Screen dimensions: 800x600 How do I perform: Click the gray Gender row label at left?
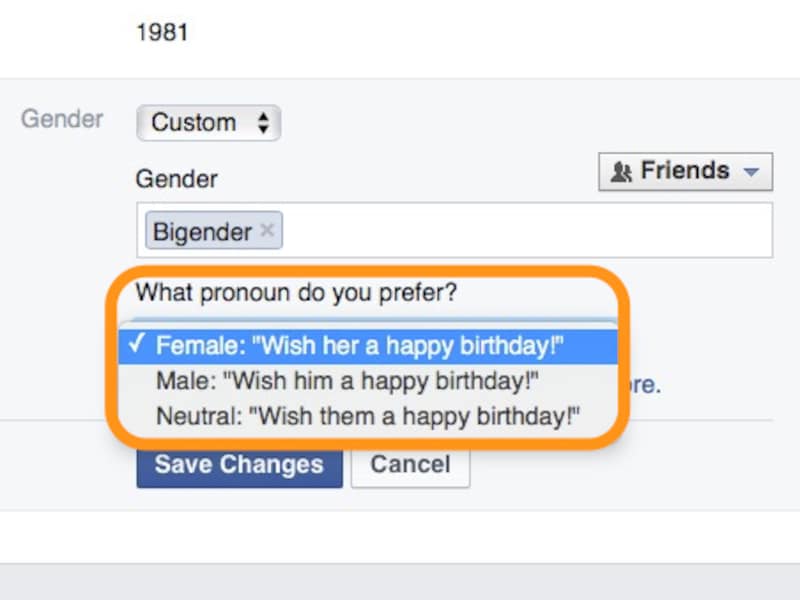coord(62,119)
